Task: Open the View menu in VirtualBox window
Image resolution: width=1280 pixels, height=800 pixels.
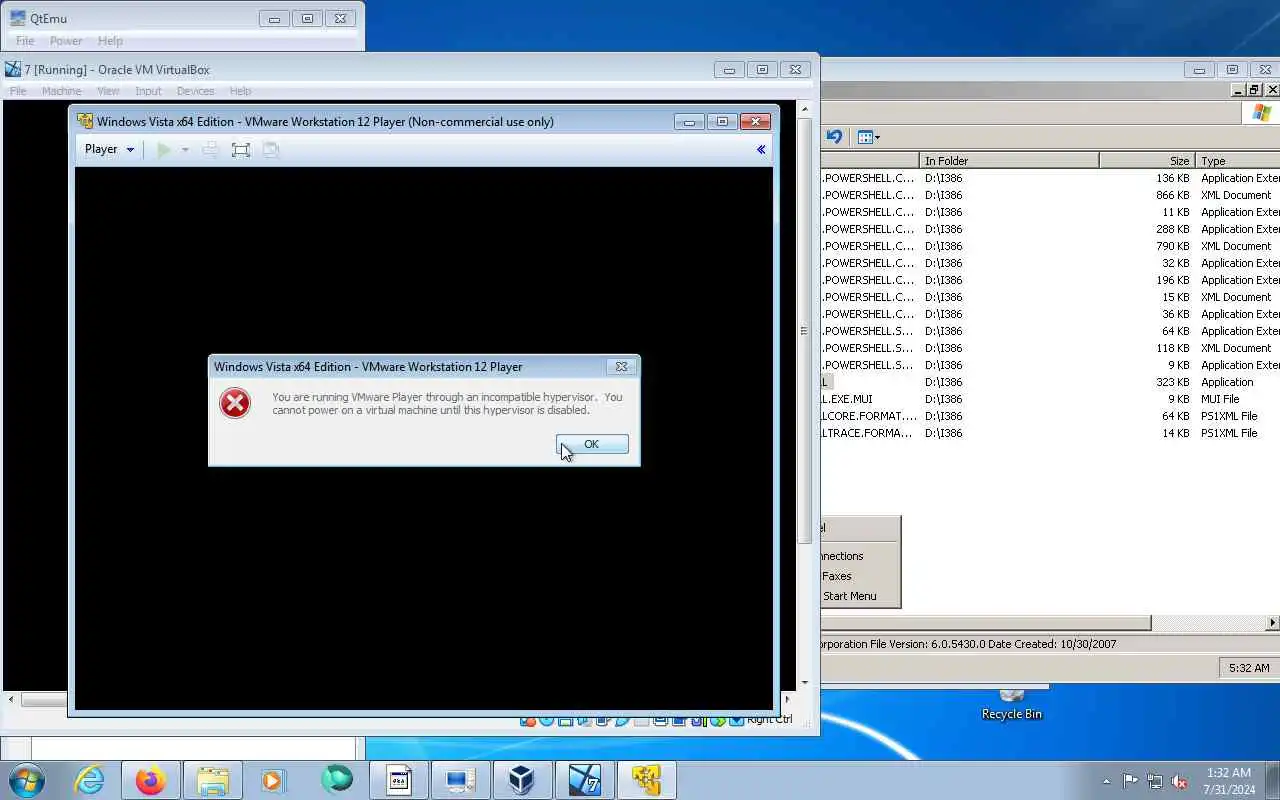Action: 108,91
